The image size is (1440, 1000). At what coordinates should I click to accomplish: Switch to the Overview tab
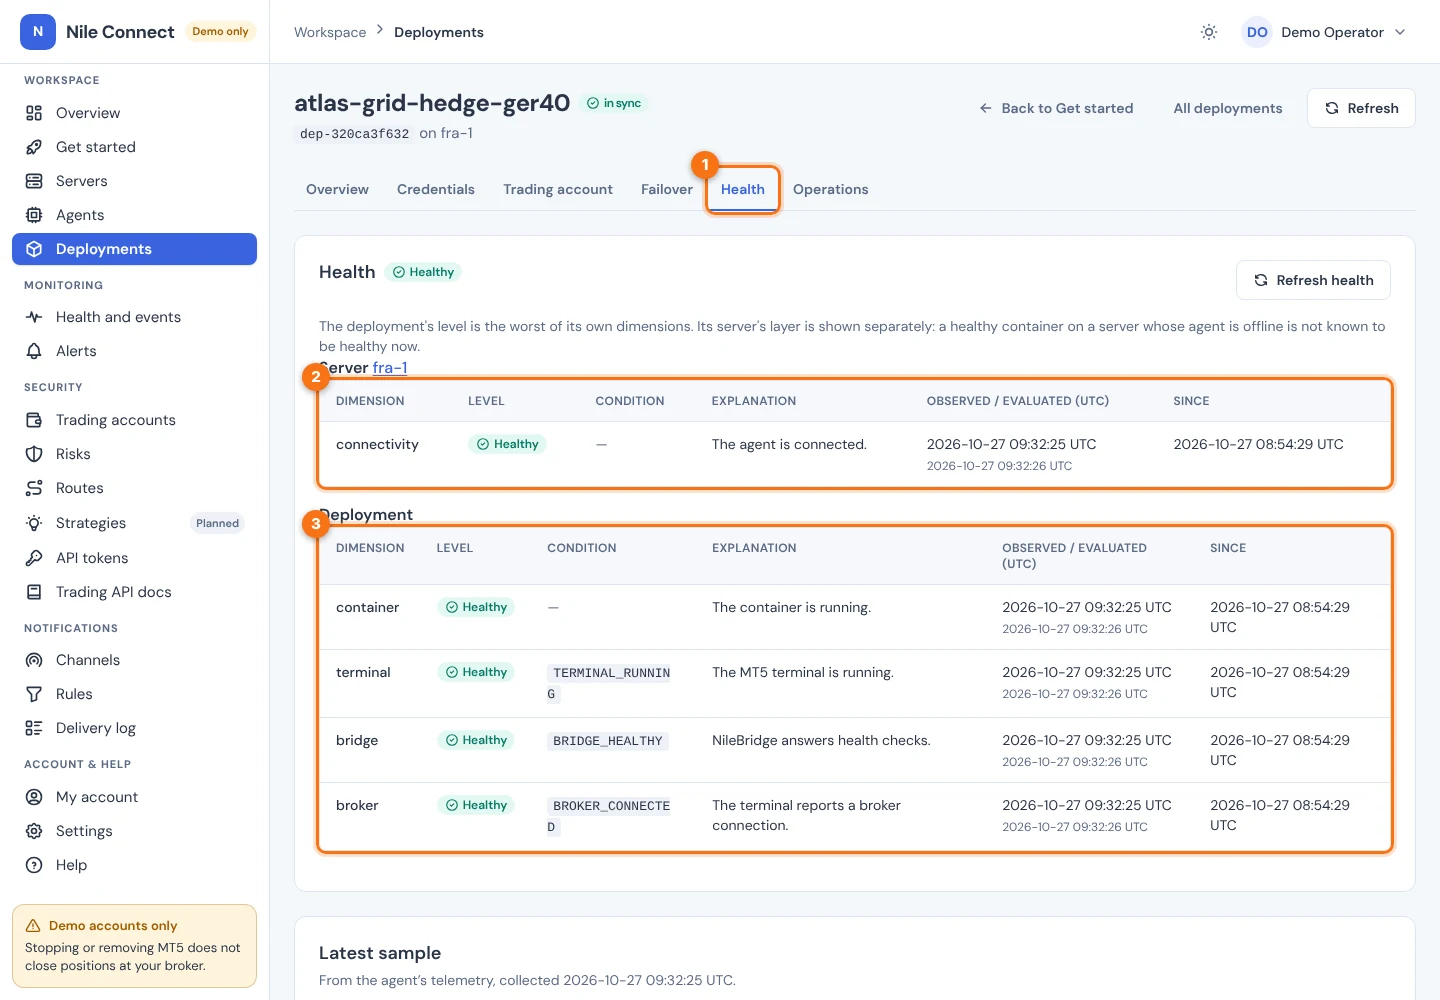click(337, 189)
